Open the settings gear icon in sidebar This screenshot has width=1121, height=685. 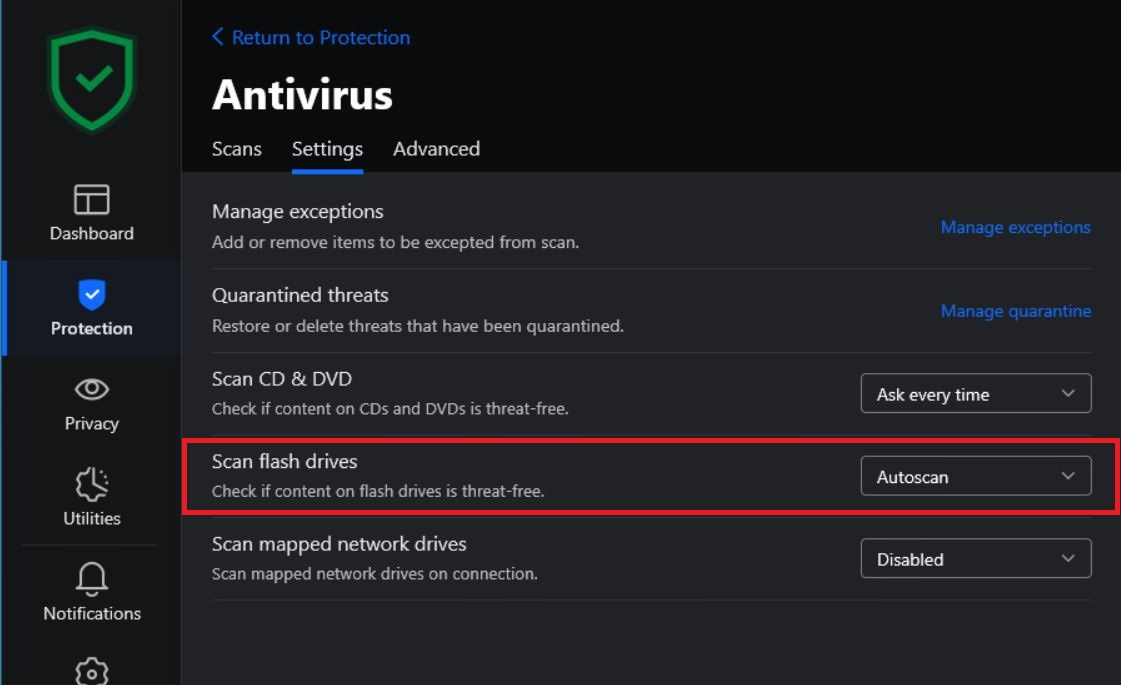pyautogui.click(x=92, y=671)
